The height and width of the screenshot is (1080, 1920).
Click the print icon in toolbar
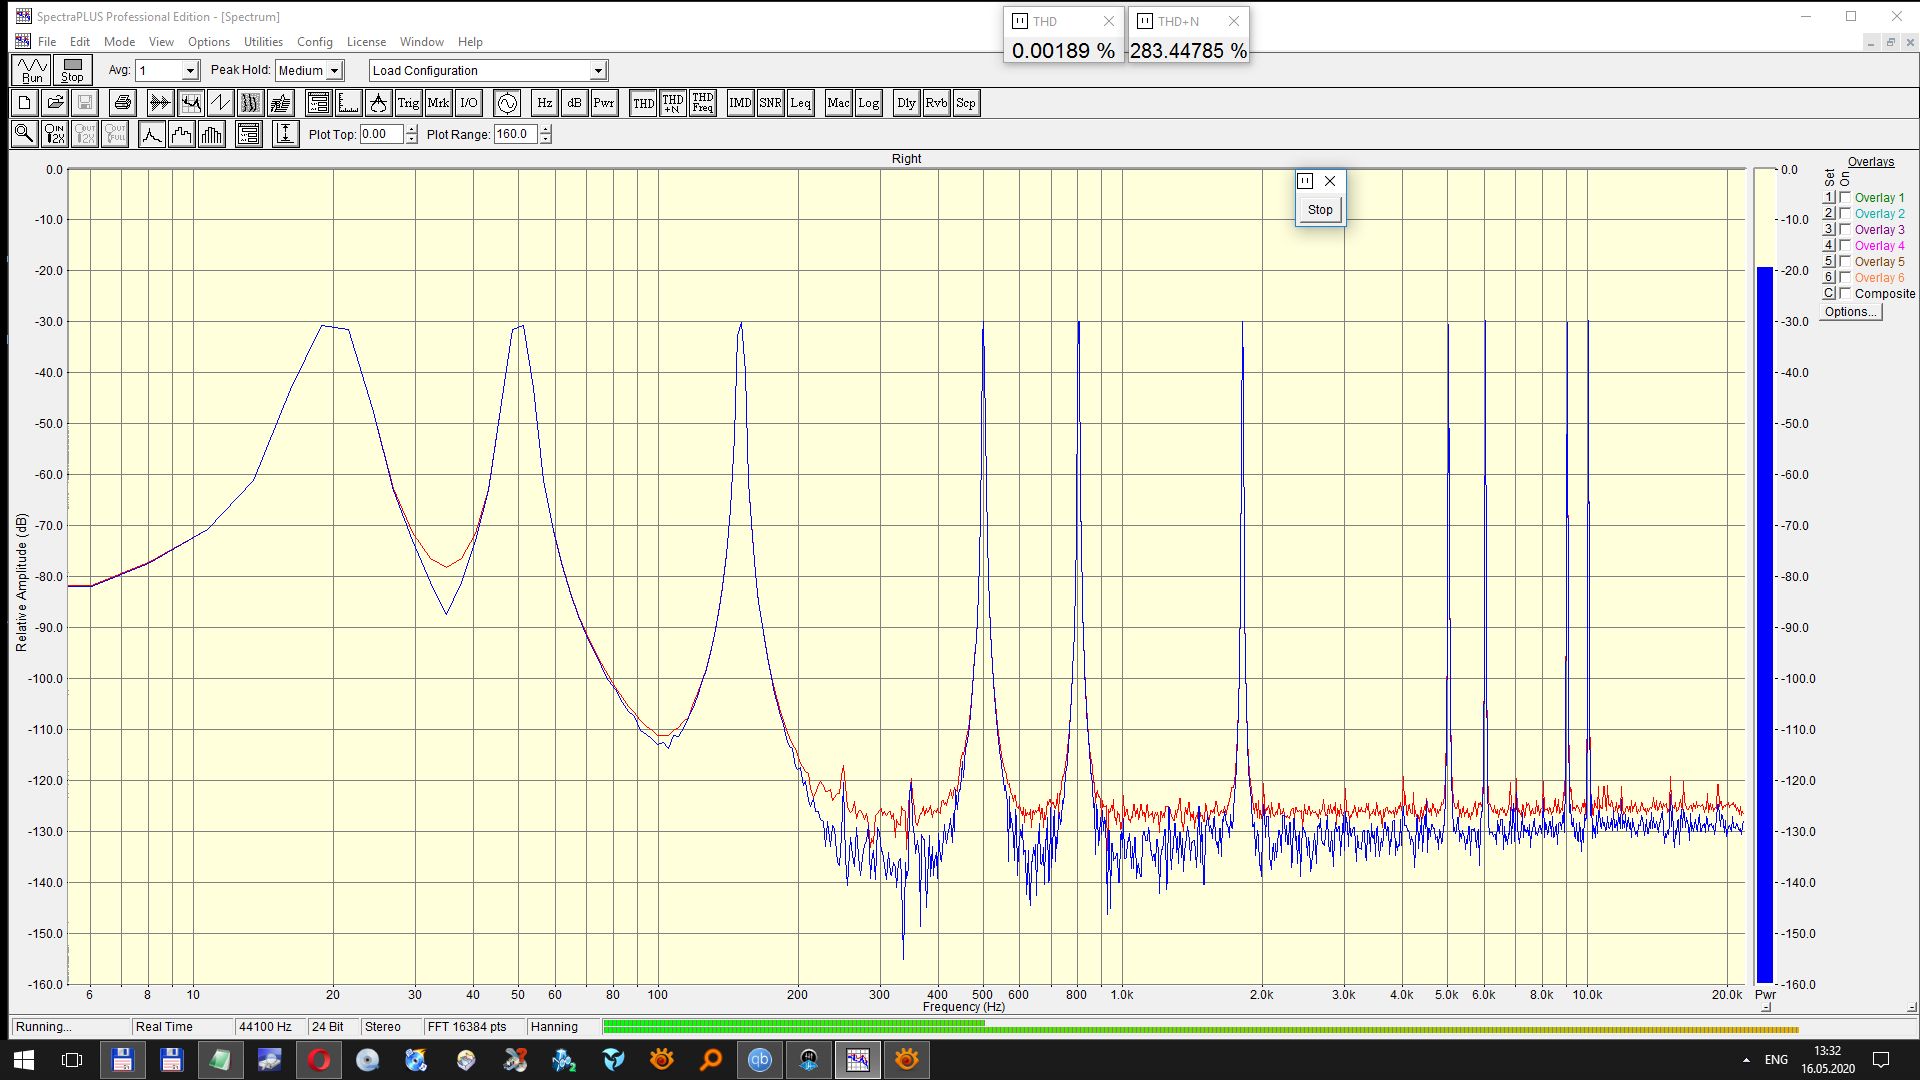pyautogui.click(x=123, y=103)
